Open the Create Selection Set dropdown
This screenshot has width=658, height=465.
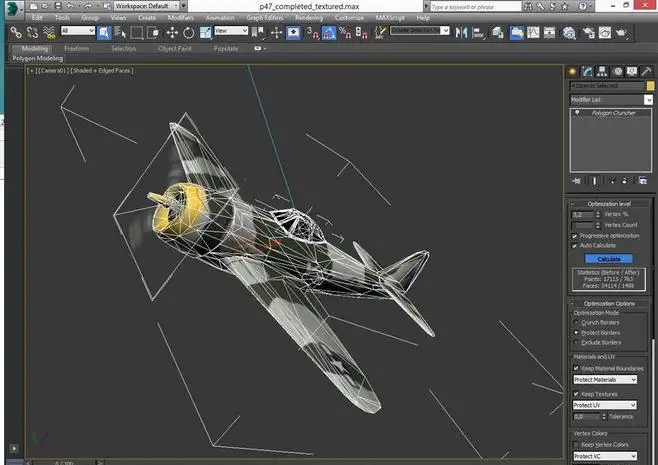click(x=420, y=31)
